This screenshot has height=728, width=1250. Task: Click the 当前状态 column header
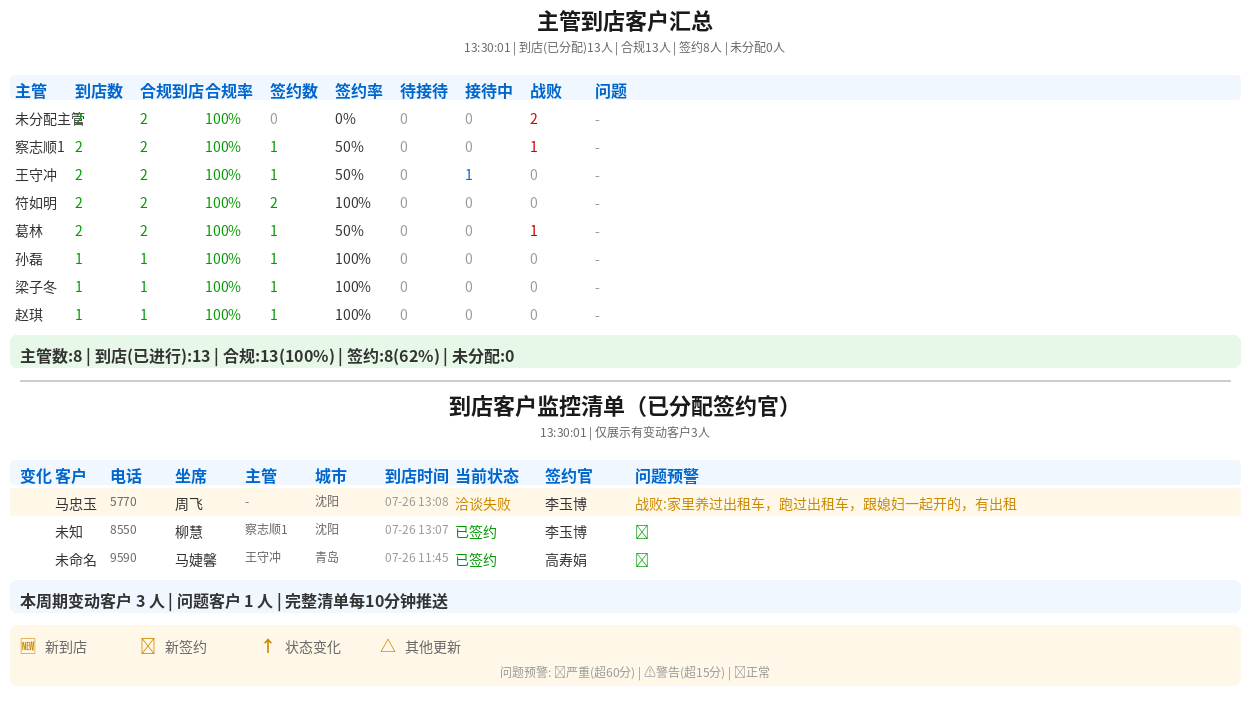[487, 476]
